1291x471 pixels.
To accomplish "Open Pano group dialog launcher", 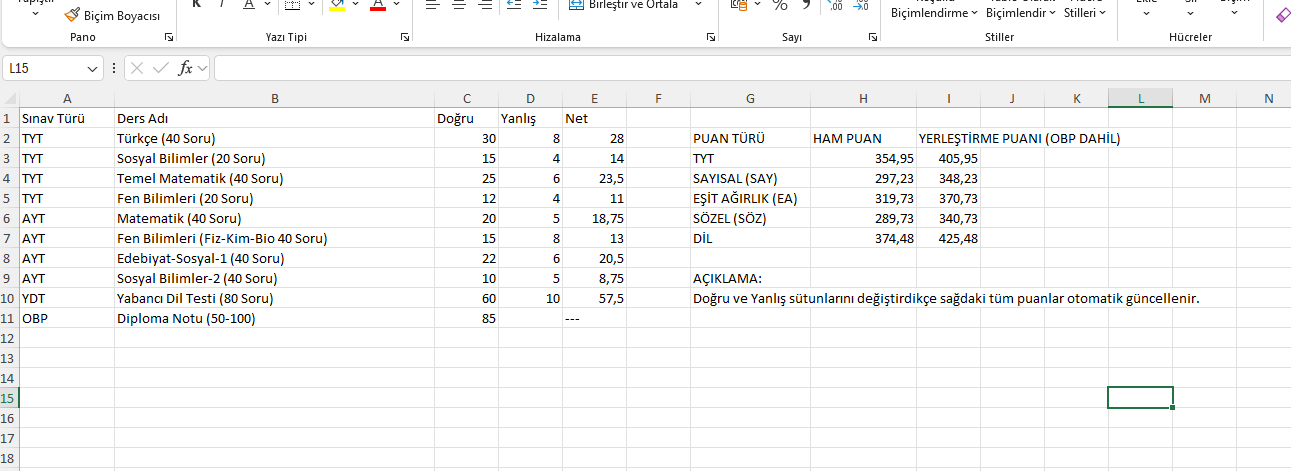I will click(x=169, y=37).
